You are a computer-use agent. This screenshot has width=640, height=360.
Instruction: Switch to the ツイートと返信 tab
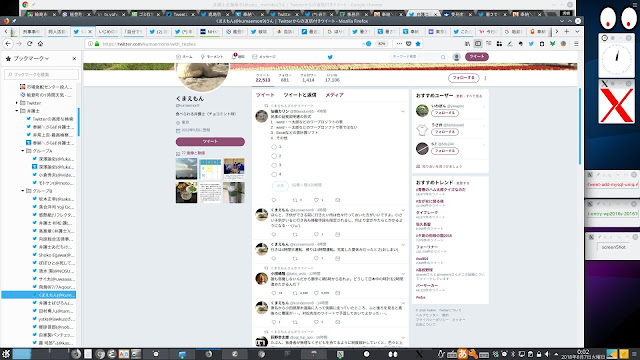[x=300, y=95]
